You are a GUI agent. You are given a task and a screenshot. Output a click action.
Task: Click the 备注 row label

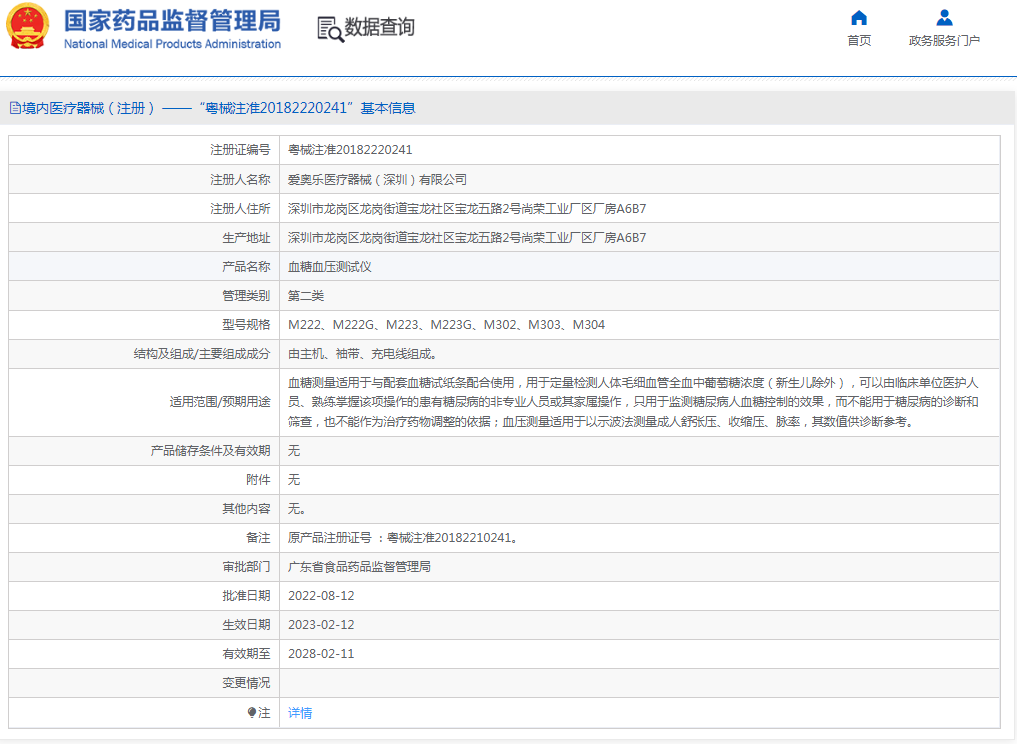258,538
